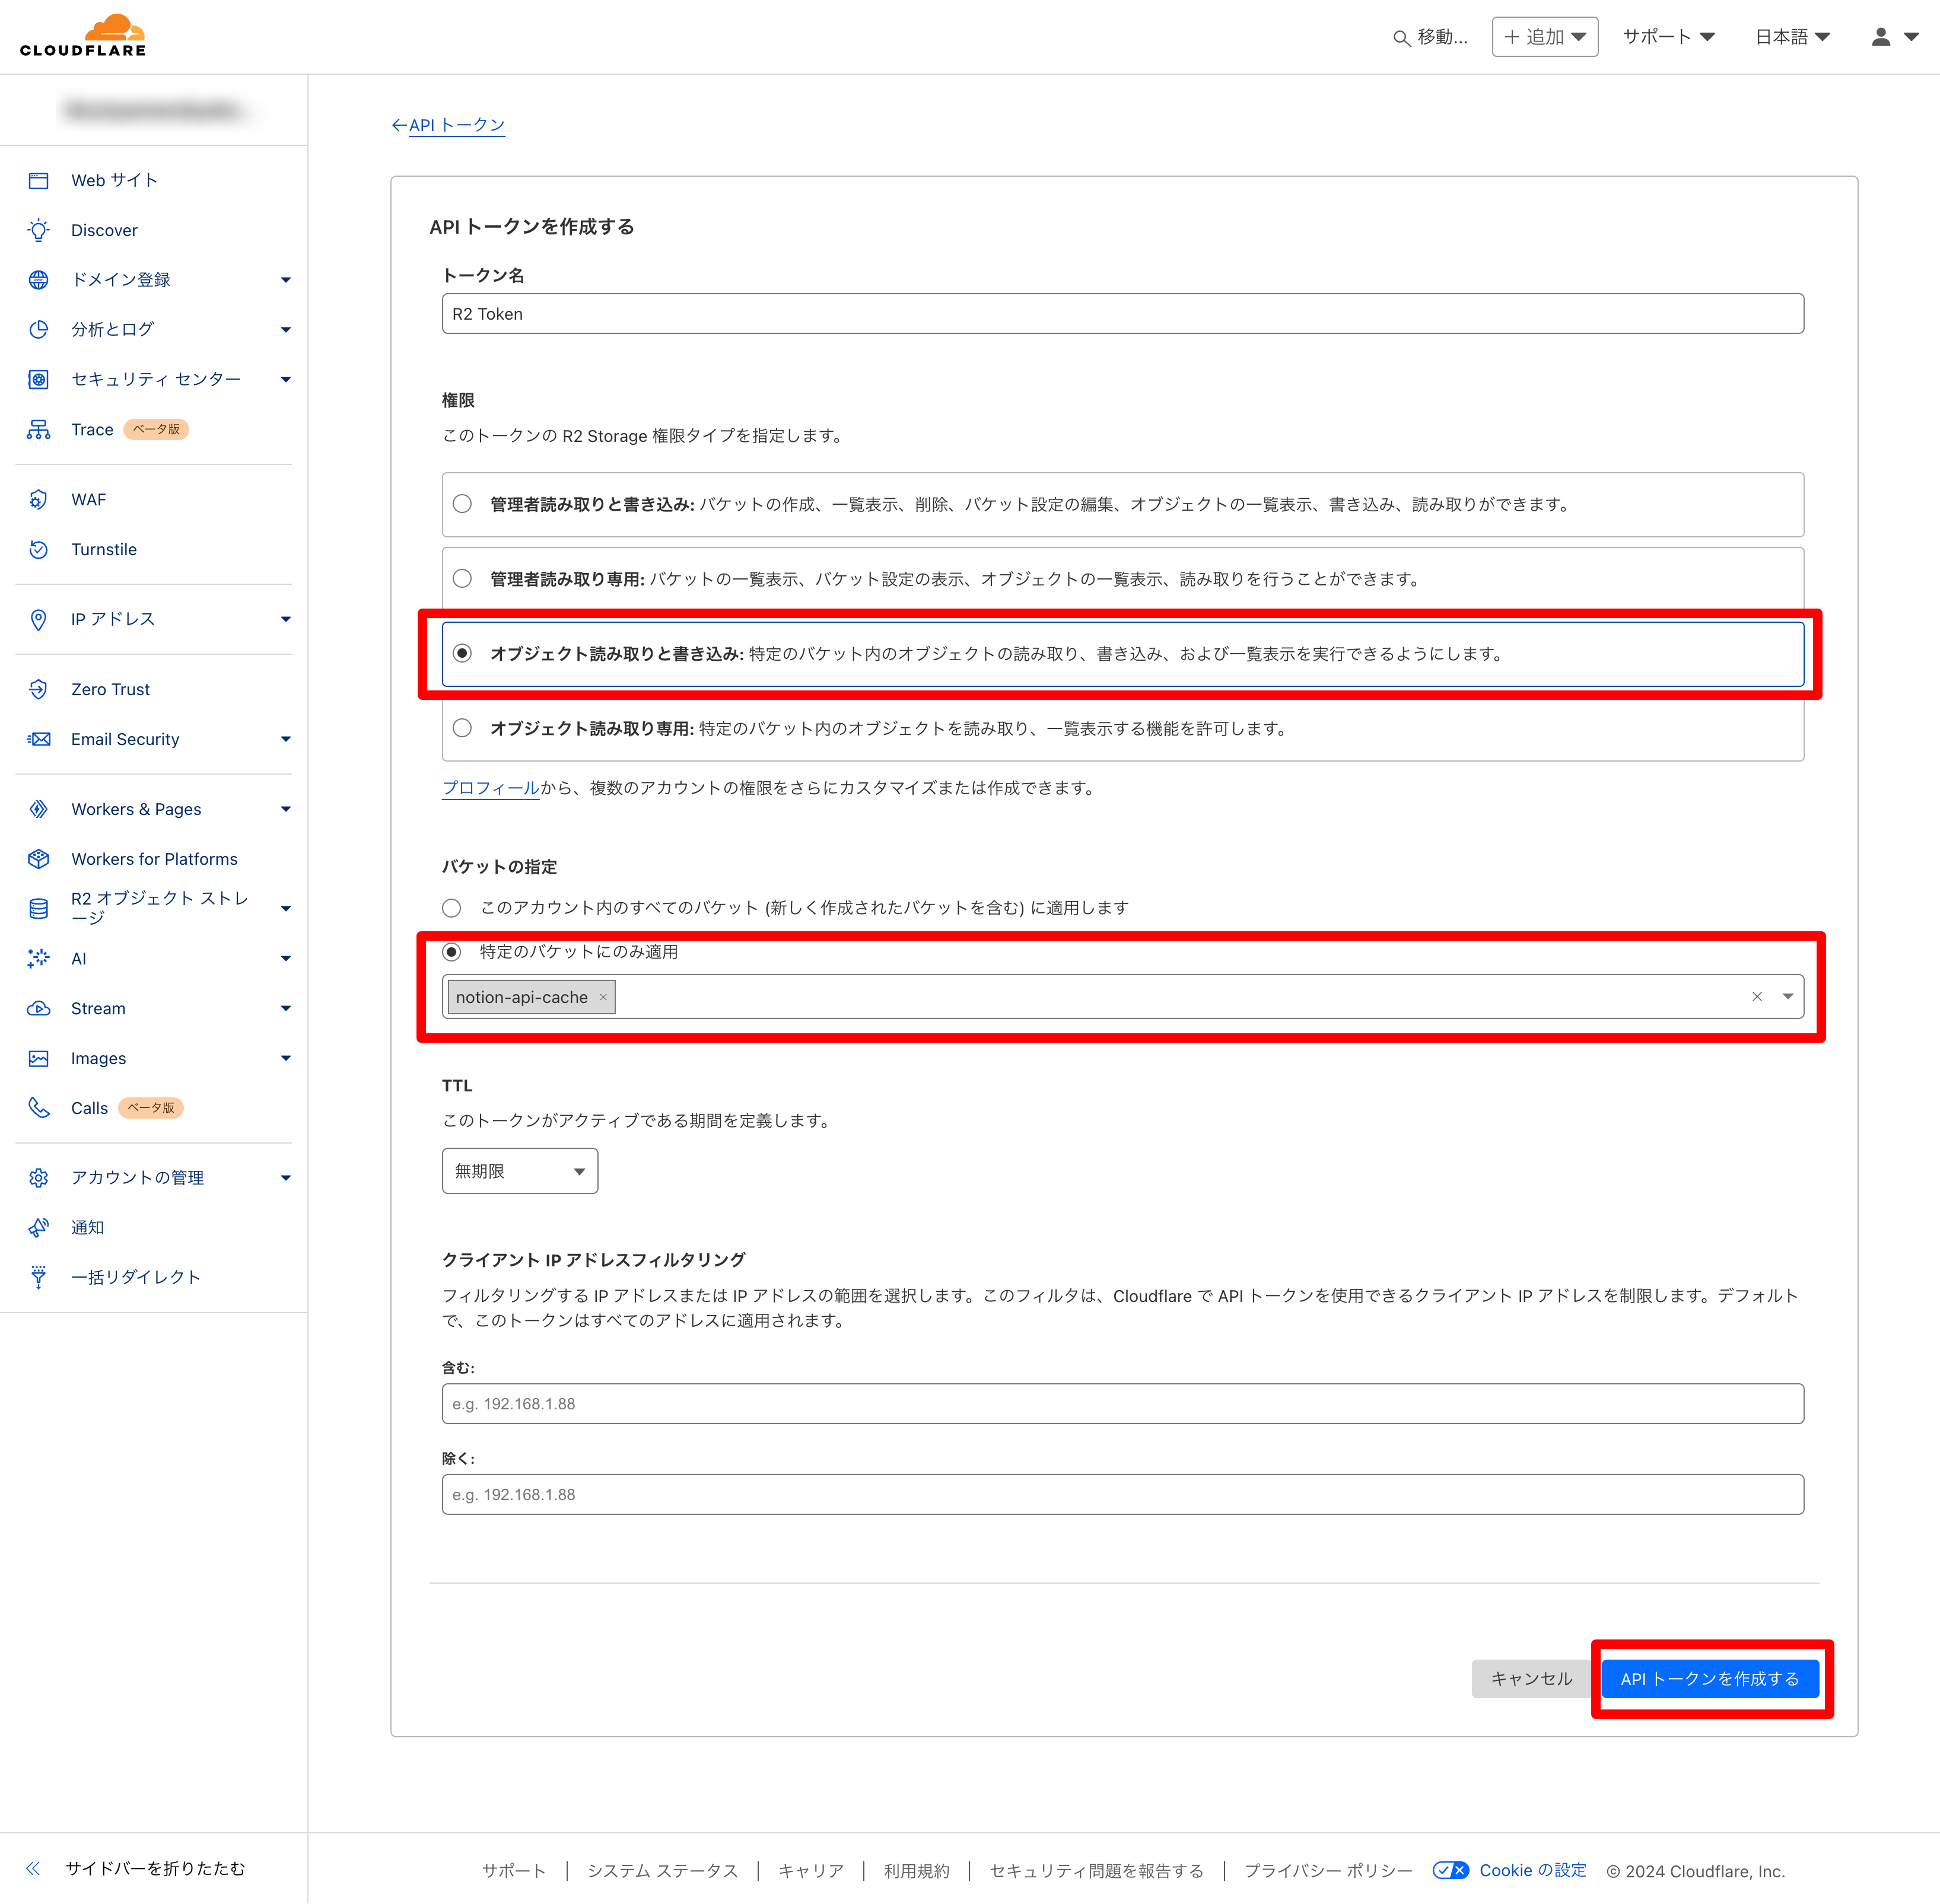Click the 分析とログ pie chart icon

[38, 330]
